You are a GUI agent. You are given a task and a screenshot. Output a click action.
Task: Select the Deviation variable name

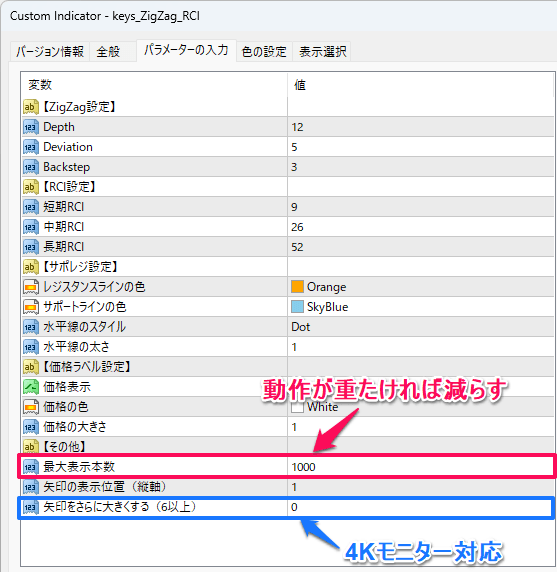point(68,147)
